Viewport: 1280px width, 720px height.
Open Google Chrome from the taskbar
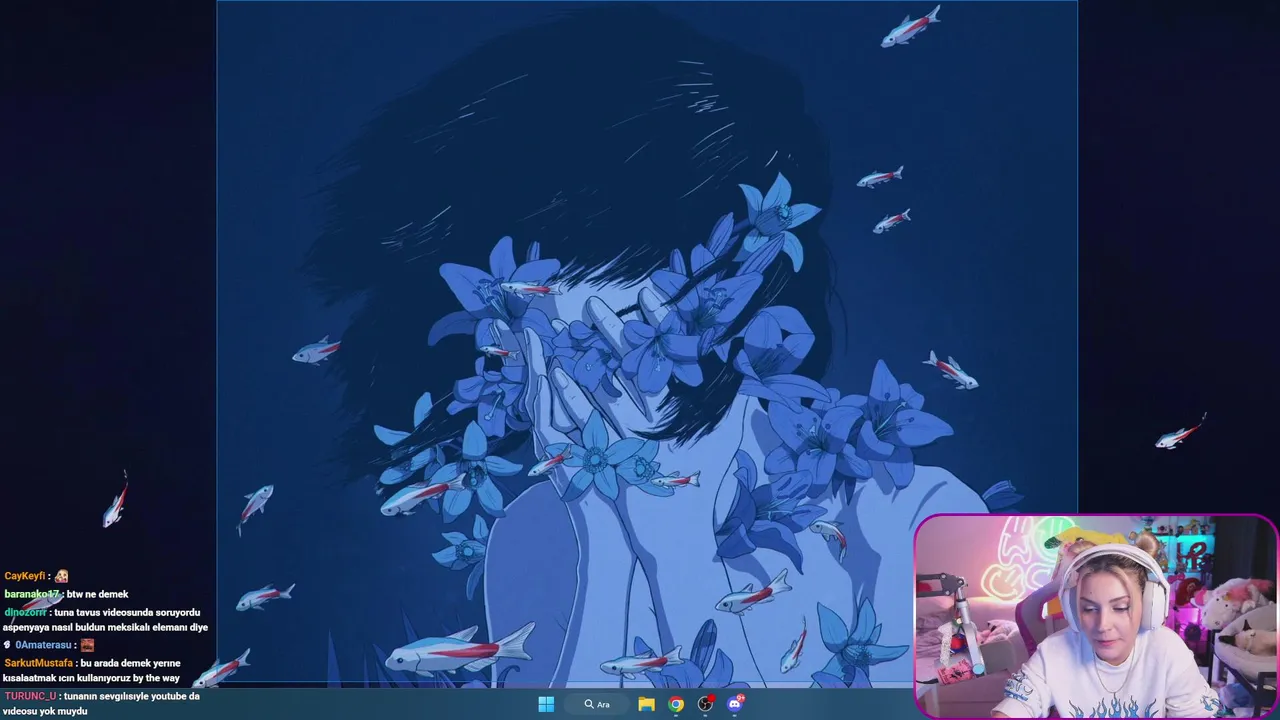(x=676, y=704)
